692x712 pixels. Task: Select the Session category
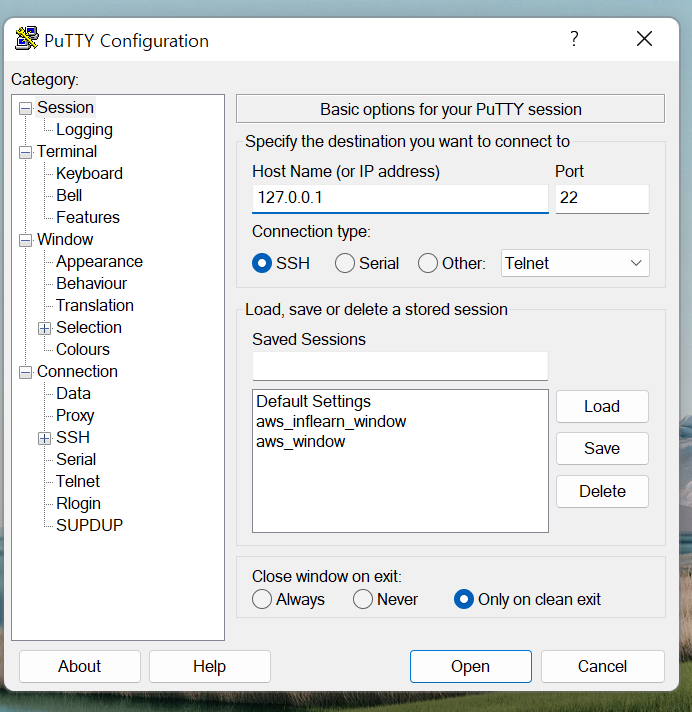pyautogui.click(x=65, y=108)
